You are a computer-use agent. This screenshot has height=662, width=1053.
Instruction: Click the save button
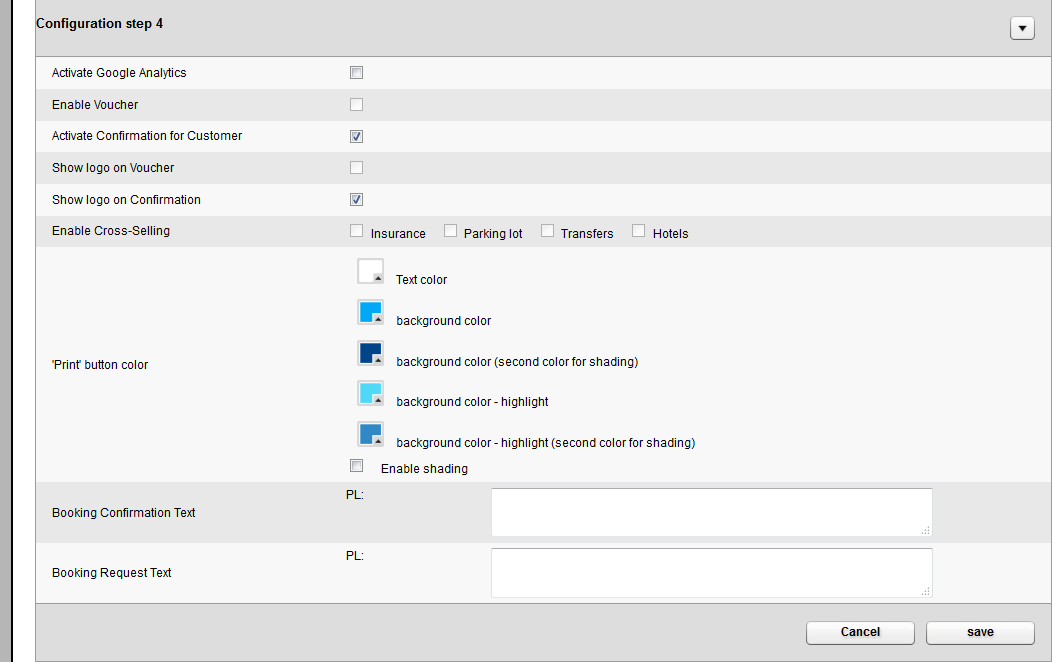980,632
